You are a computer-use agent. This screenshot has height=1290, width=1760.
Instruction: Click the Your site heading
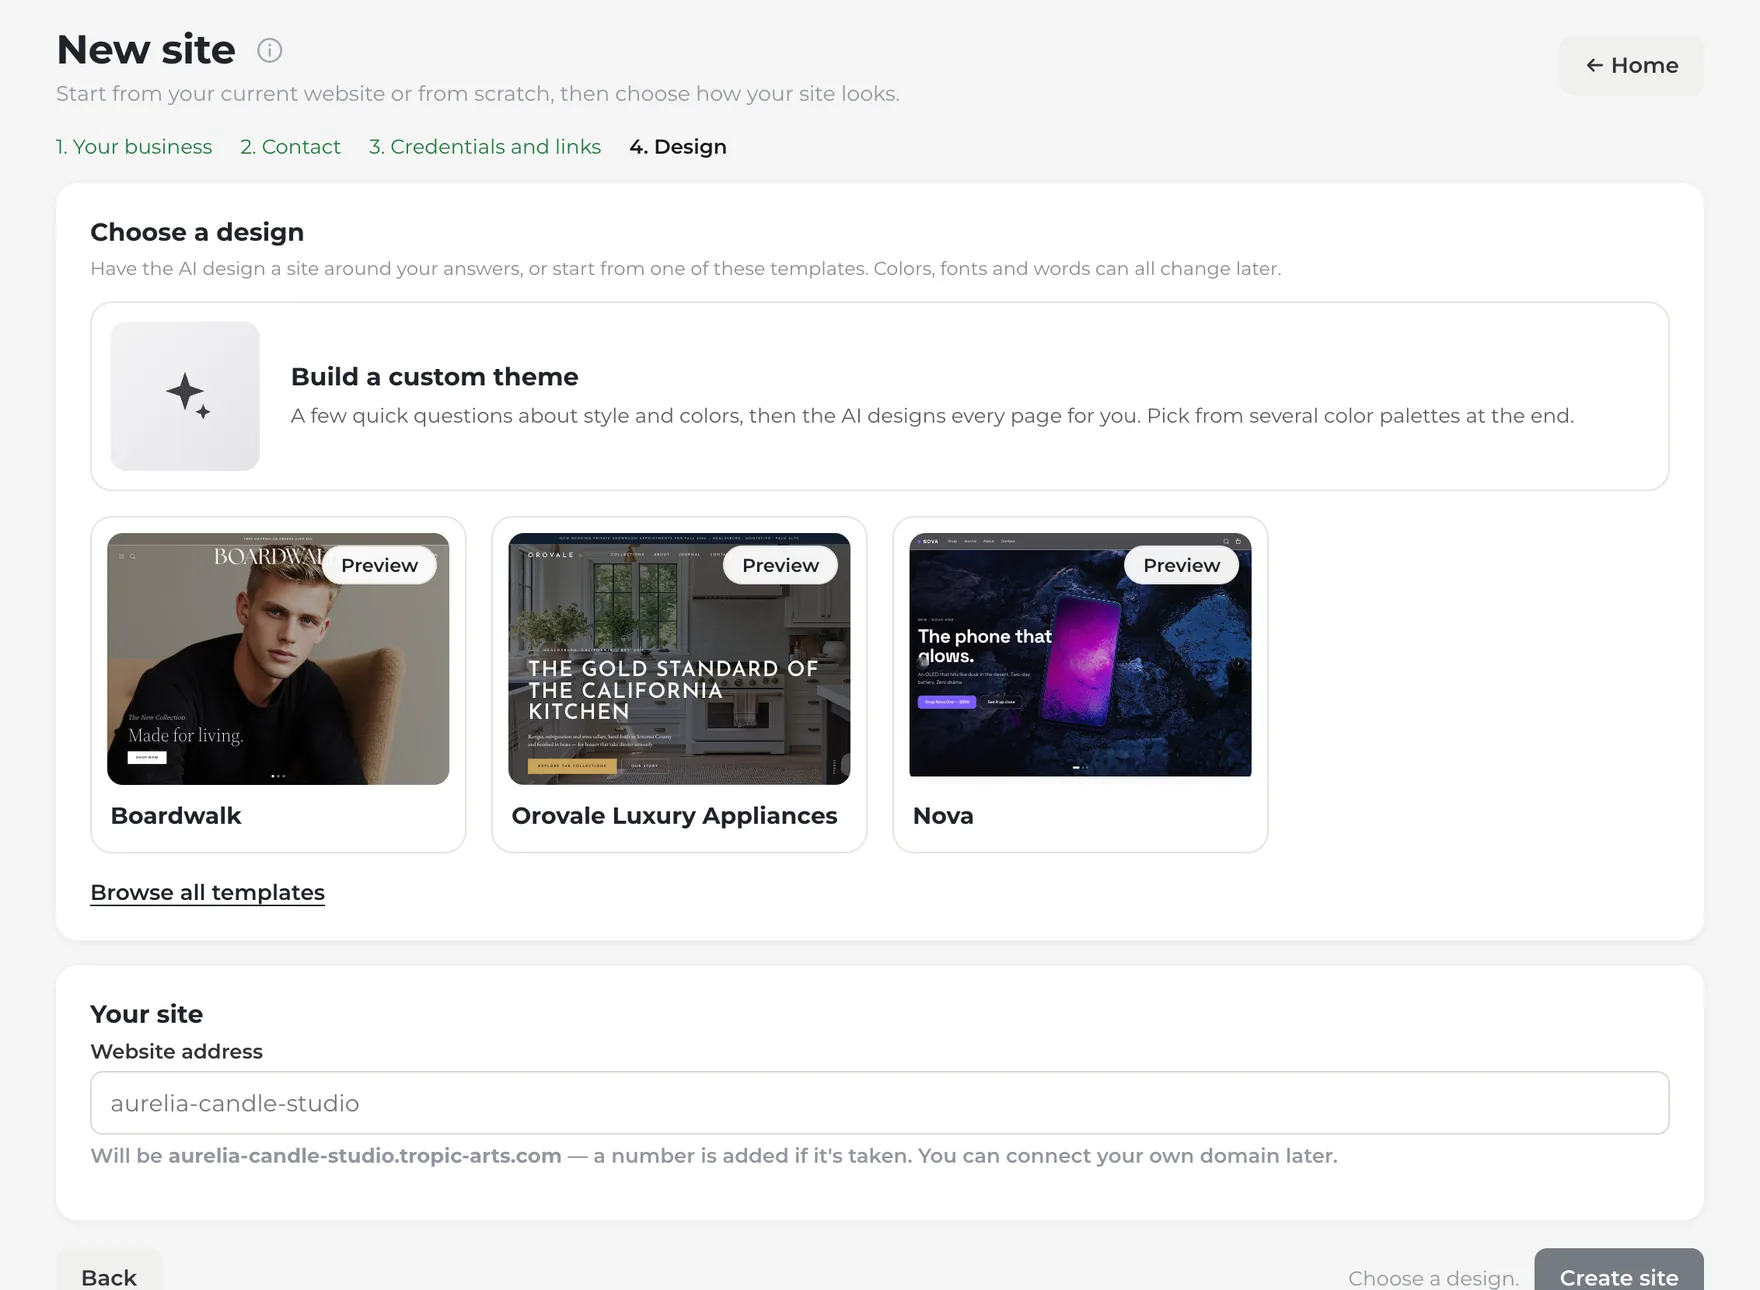147,1014
